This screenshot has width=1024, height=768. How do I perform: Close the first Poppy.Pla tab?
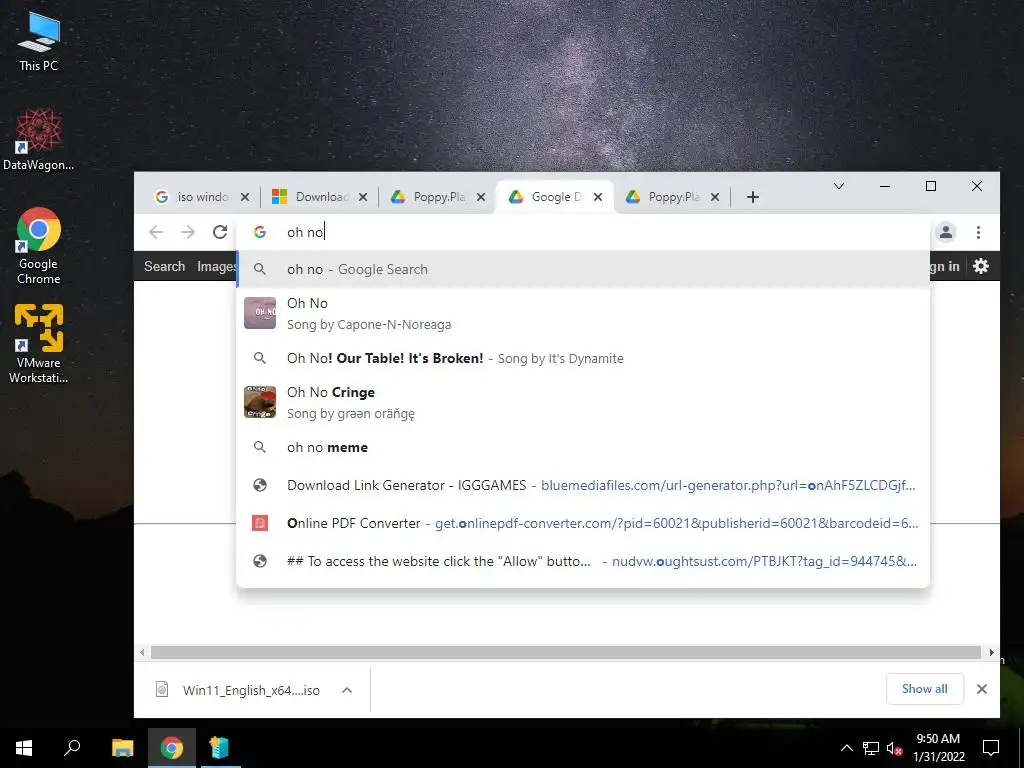(x=481, y=197)
